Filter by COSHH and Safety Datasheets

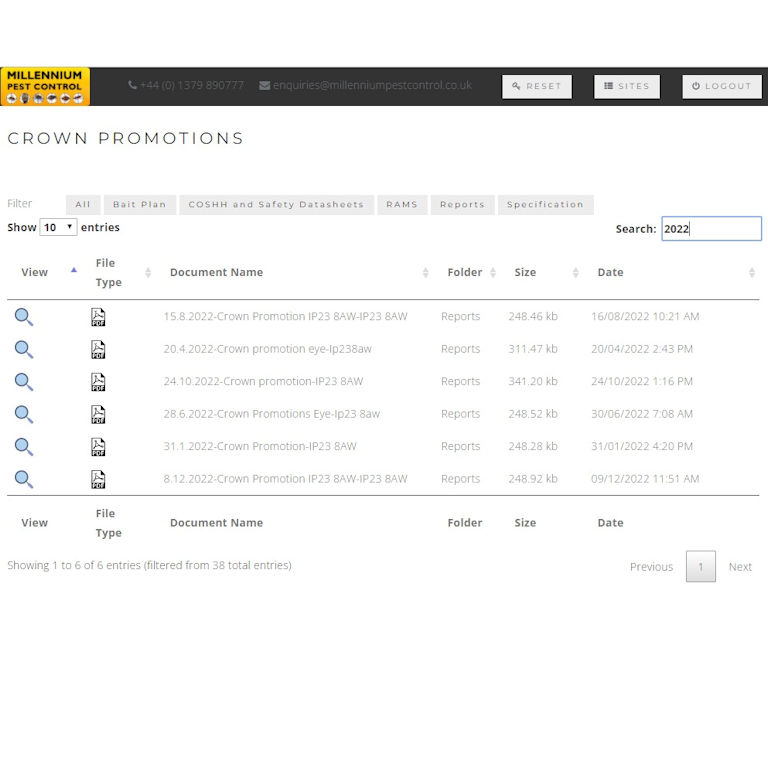tap(276, 205)
